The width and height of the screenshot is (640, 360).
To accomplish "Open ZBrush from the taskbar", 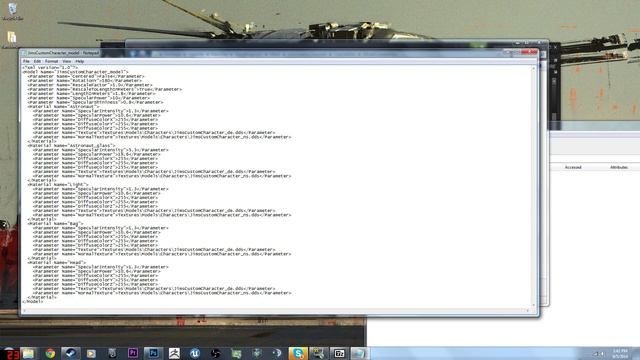I will (x=174, y=353).
